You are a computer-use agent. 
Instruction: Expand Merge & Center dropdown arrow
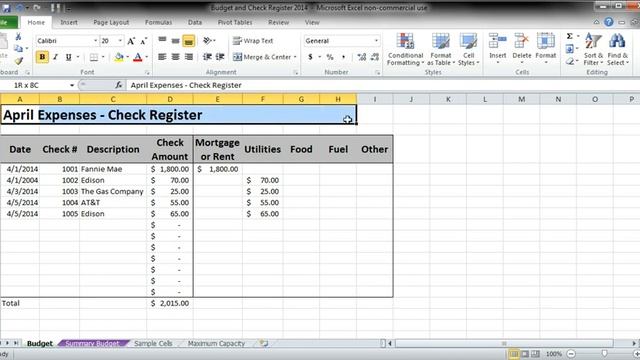295,57
